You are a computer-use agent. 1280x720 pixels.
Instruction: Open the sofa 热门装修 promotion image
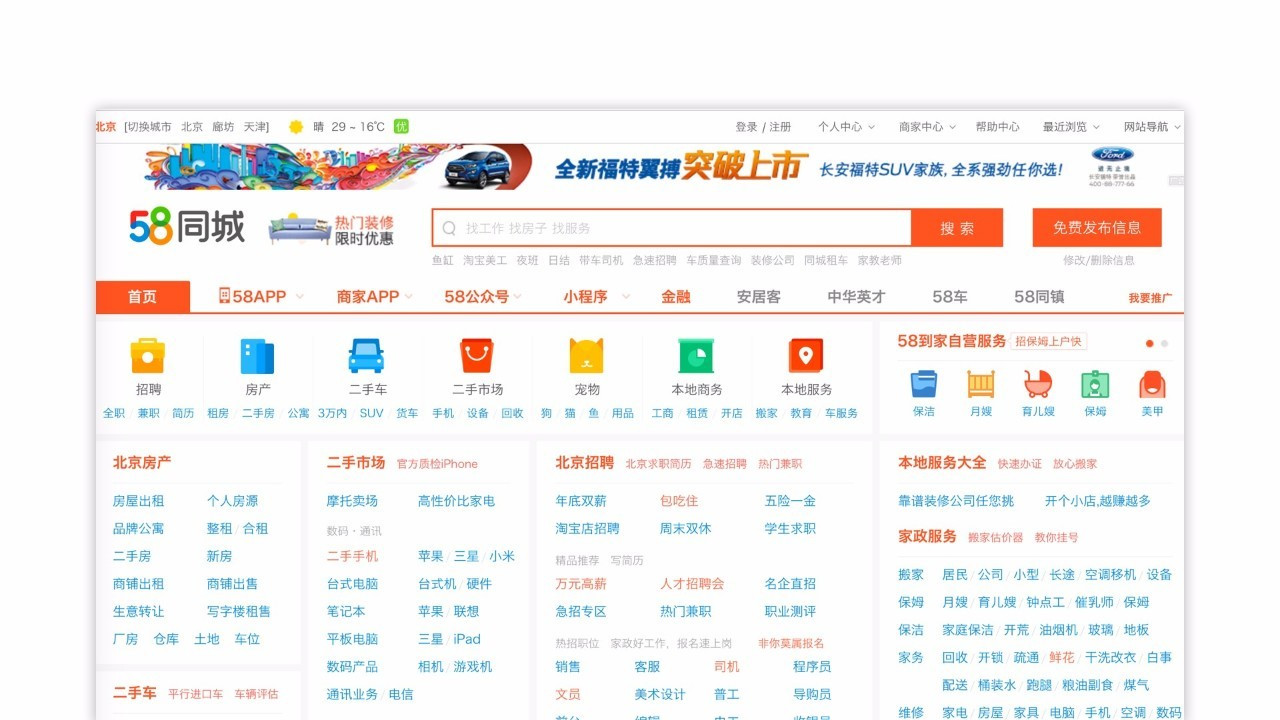(331, 230)
